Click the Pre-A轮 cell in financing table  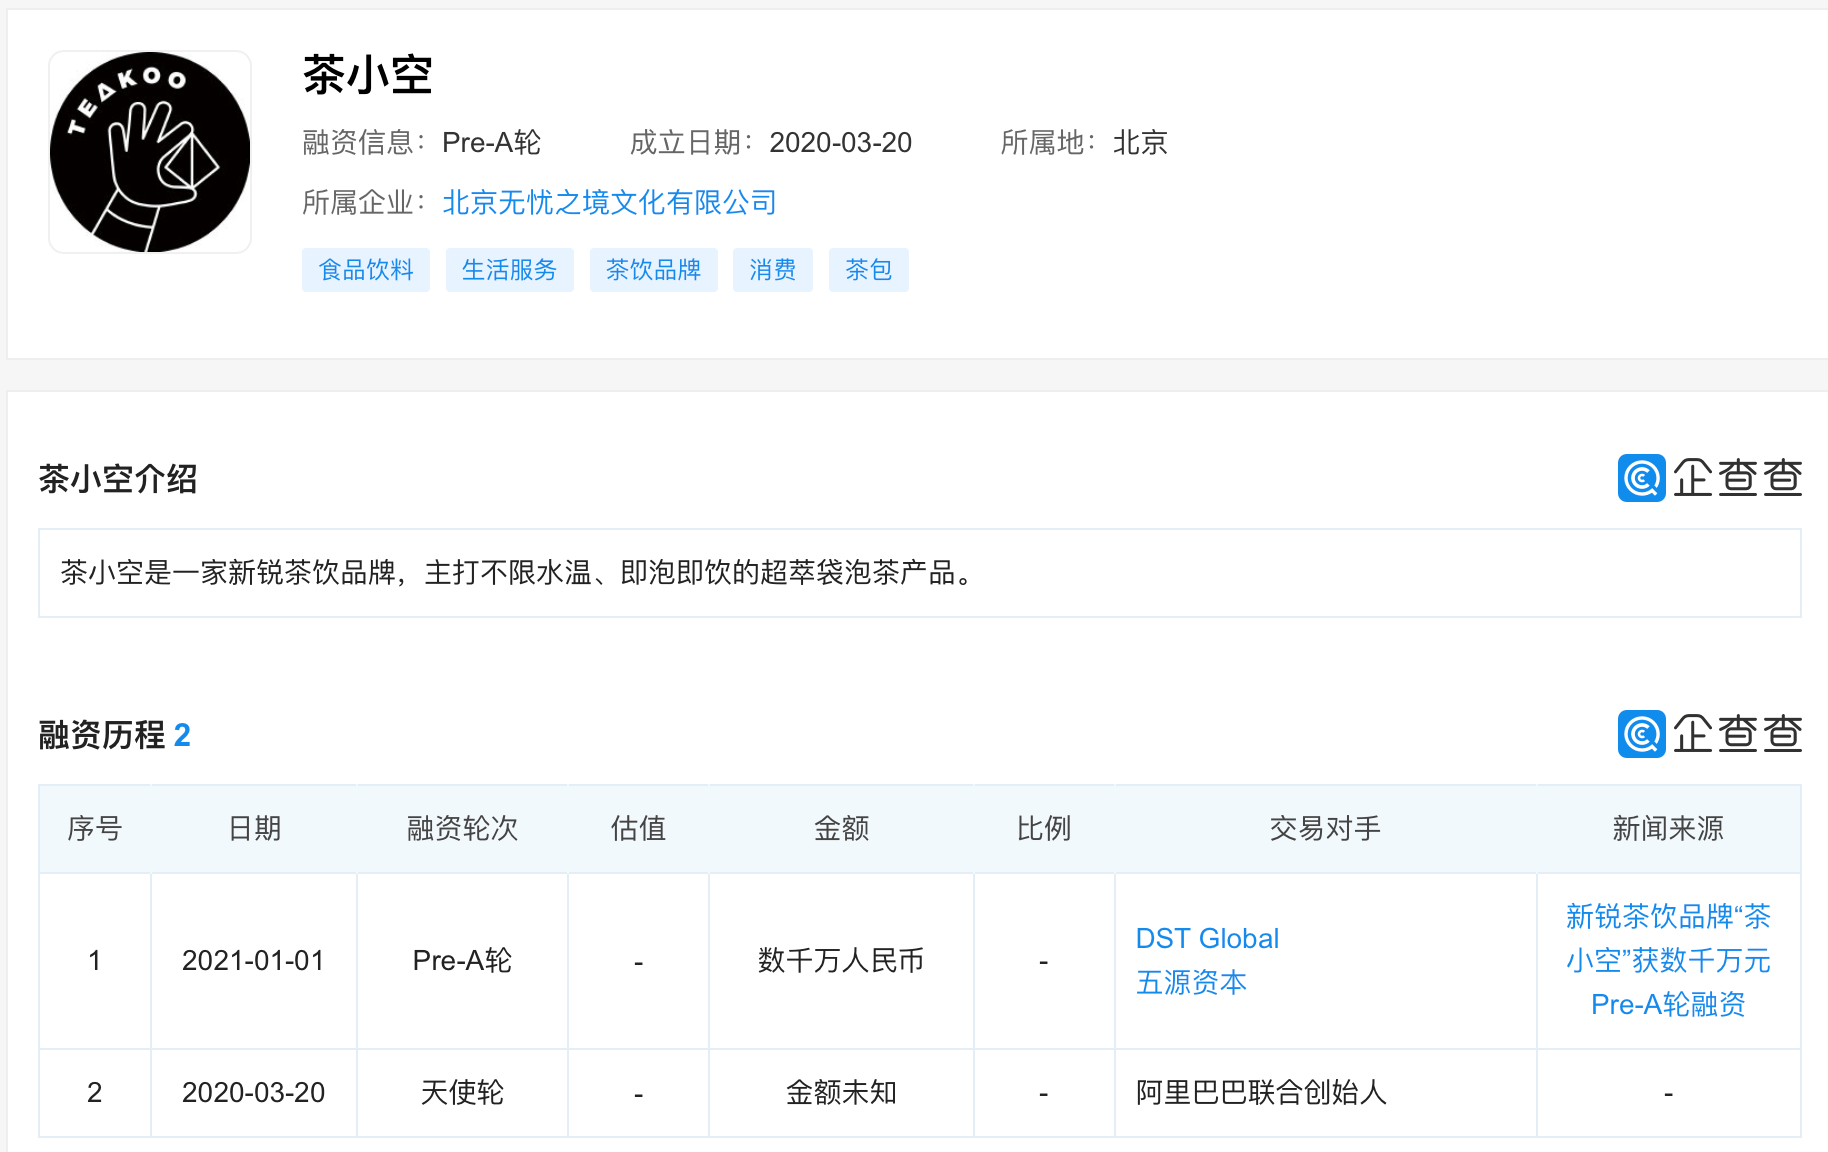click(462, 961)
